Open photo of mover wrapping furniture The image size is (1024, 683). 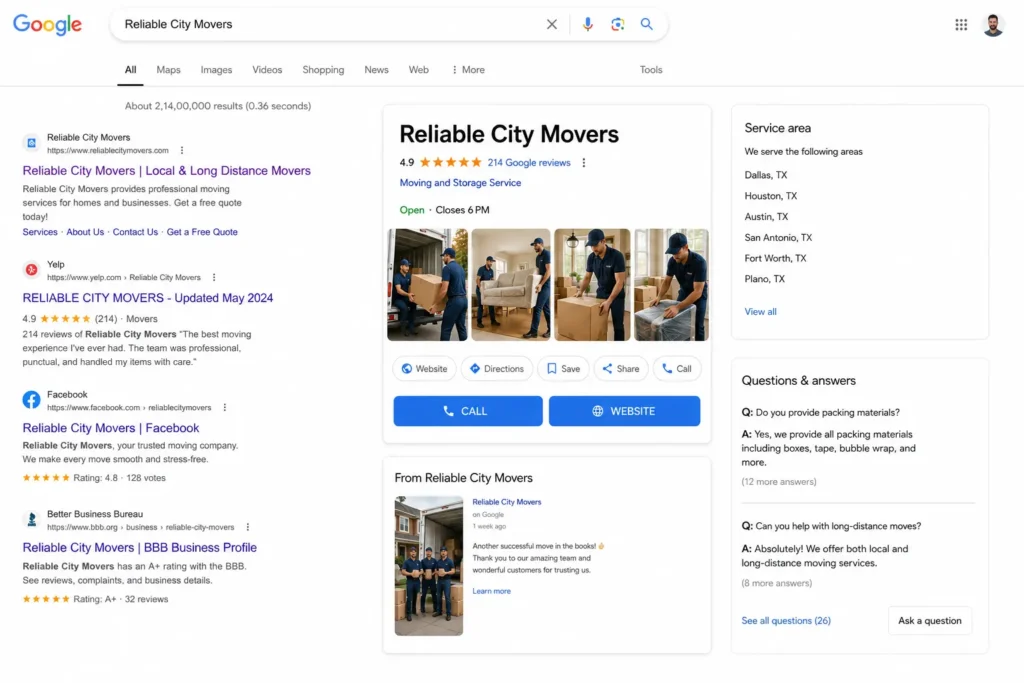(671, 285)
